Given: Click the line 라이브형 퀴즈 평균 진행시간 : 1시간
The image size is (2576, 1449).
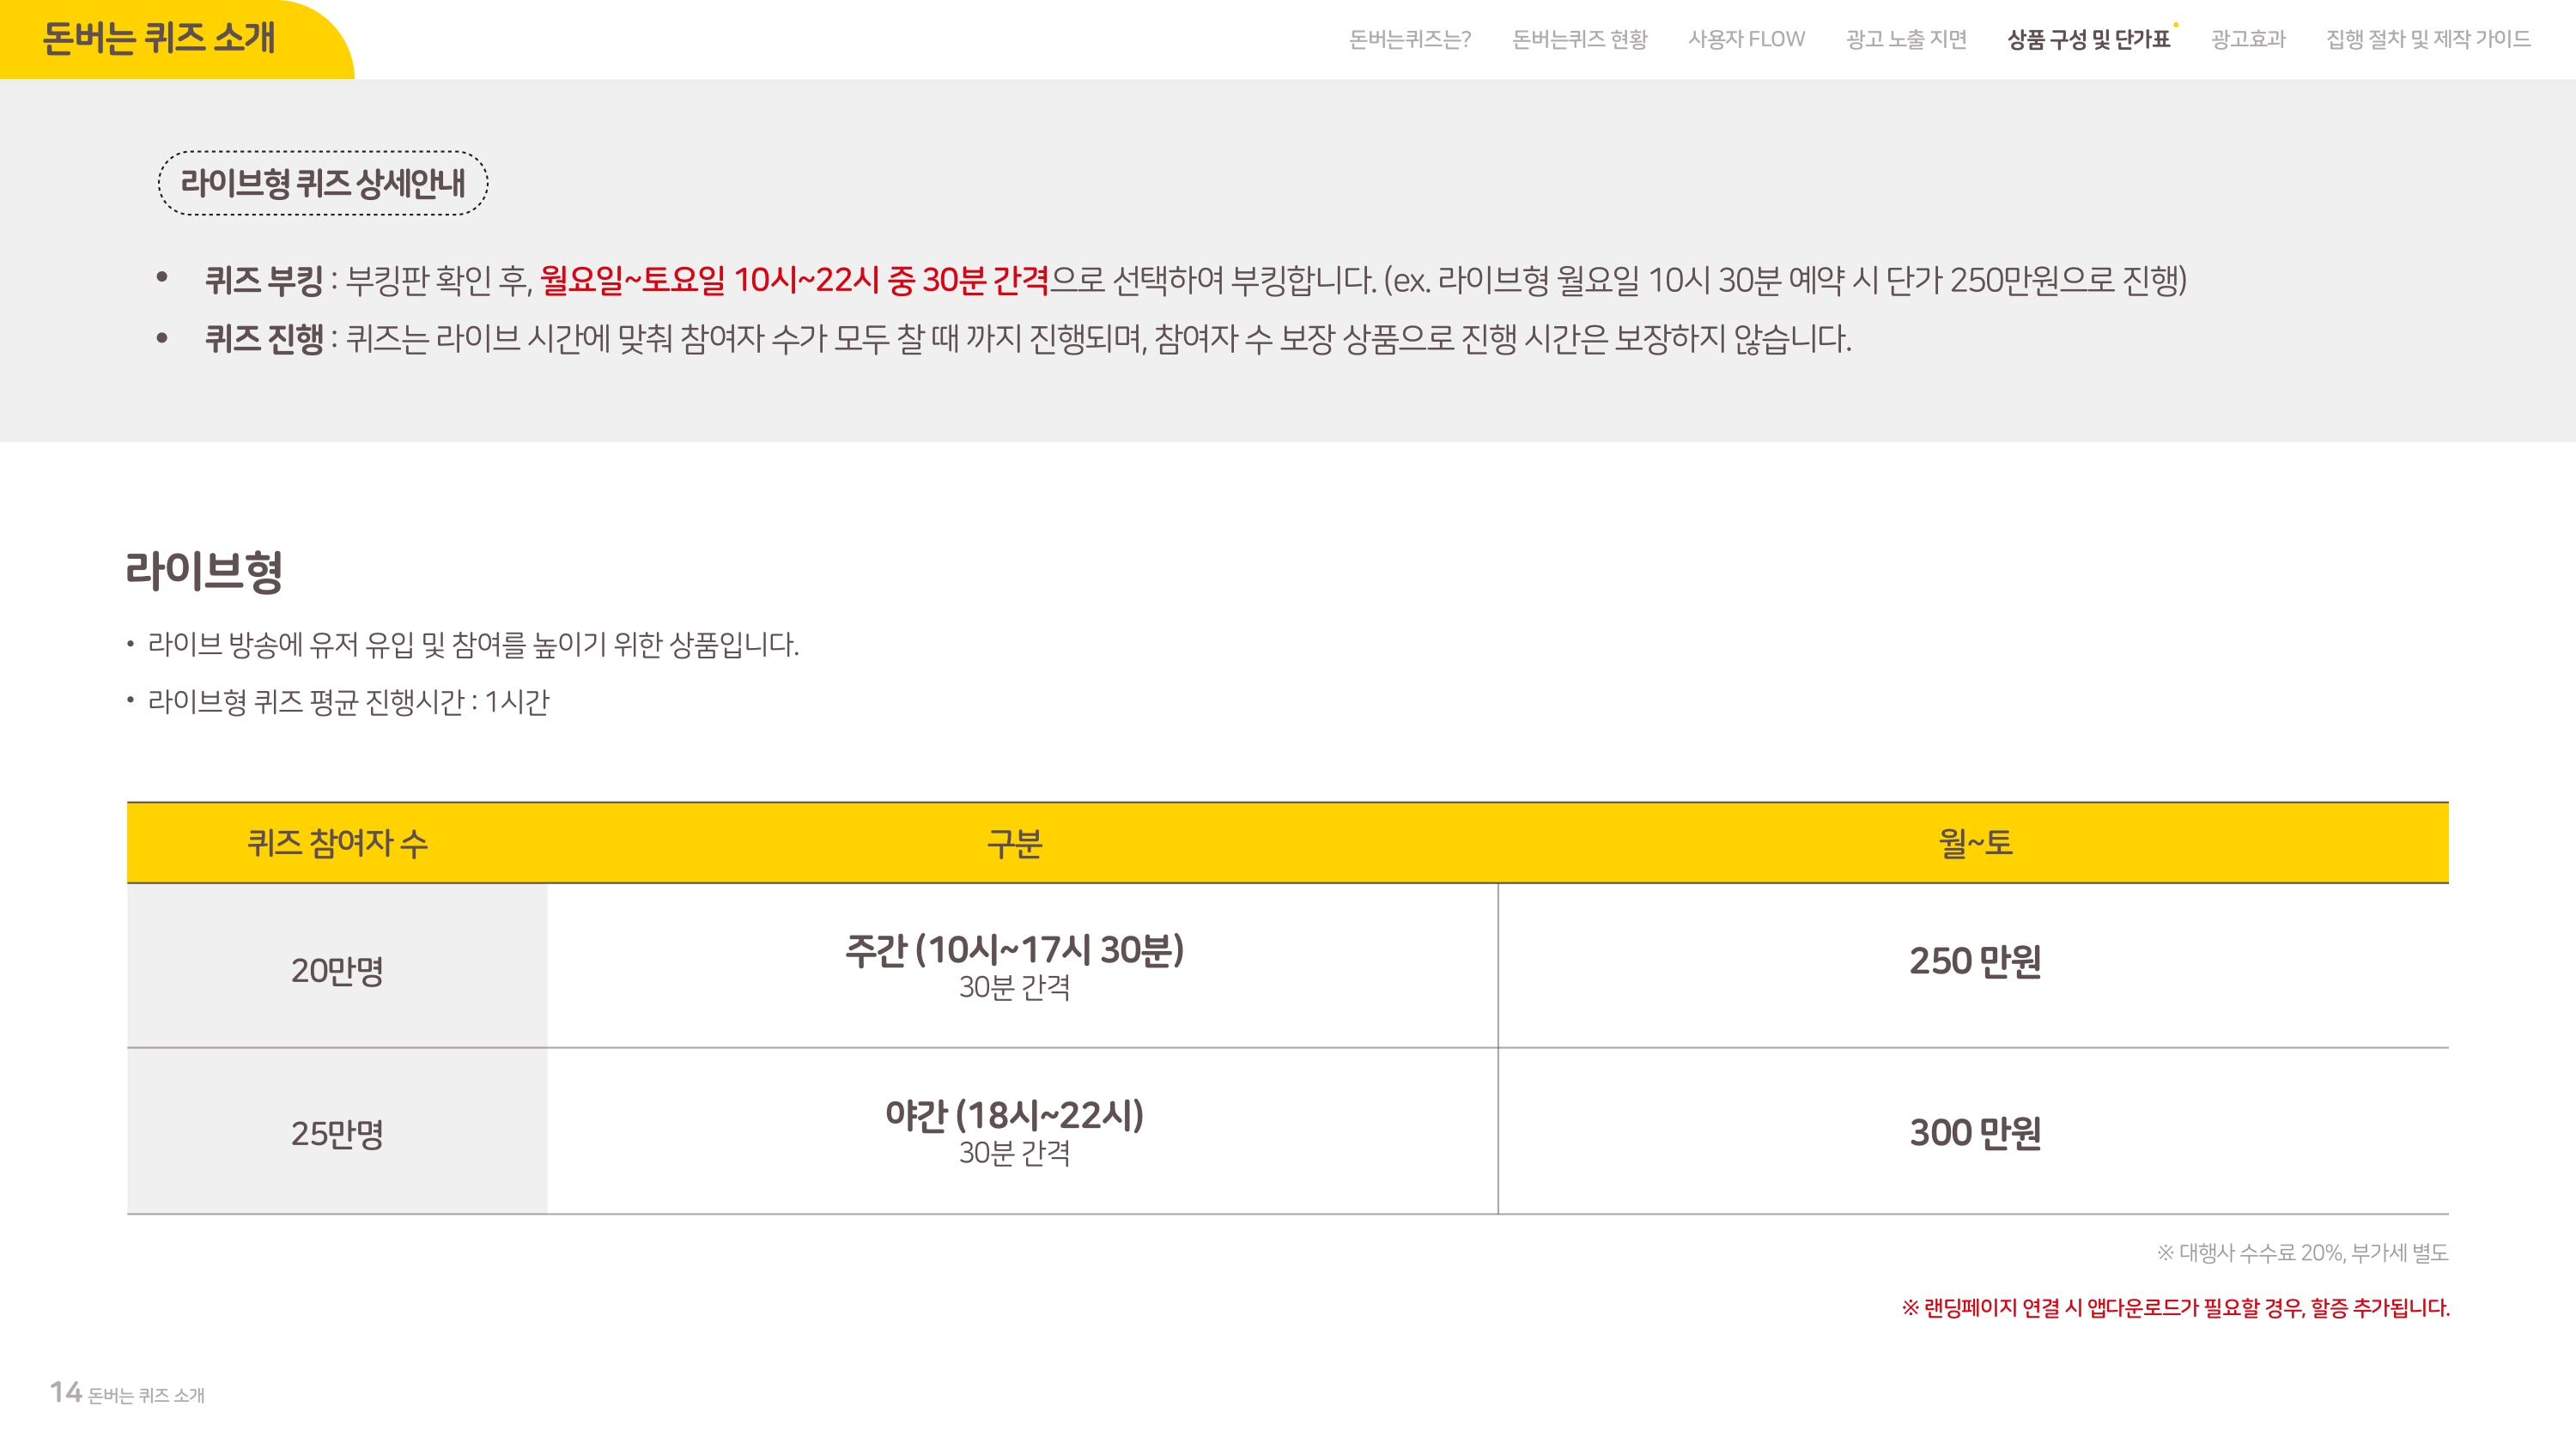Looking at the screenshot, I should click(x=348, y=702).
